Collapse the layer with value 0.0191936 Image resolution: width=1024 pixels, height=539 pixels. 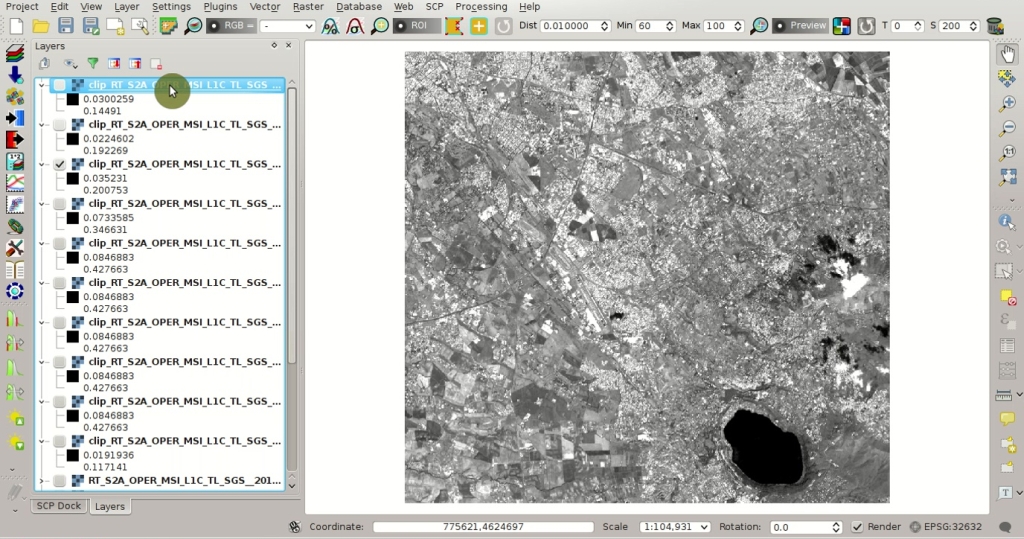42,441
